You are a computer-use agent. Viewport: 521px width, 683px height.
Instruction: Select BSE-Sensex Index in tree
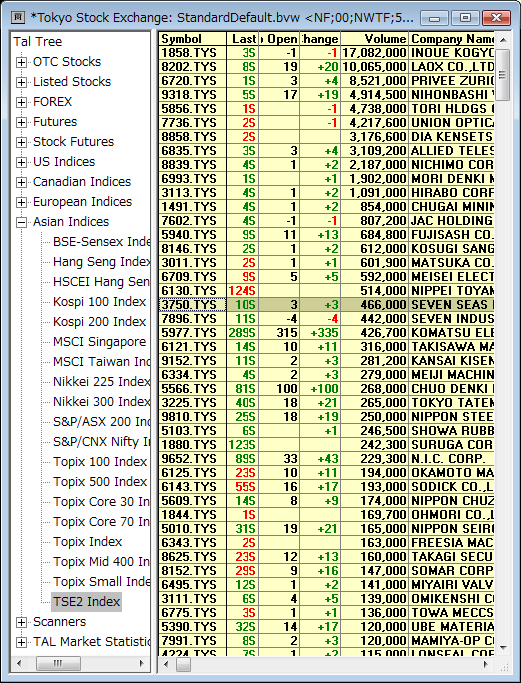[101, 242]
